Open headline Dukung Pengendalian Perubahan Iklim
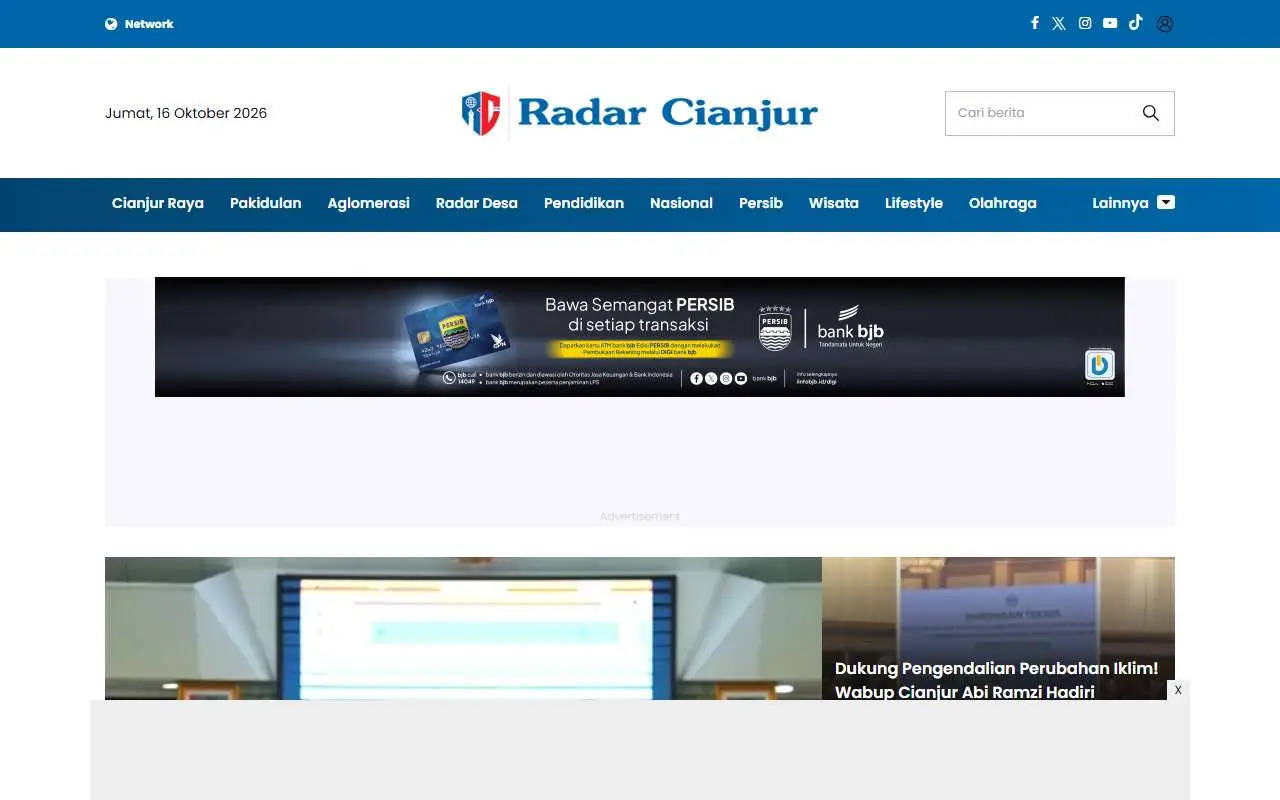1280x800 pixels. 997,680
